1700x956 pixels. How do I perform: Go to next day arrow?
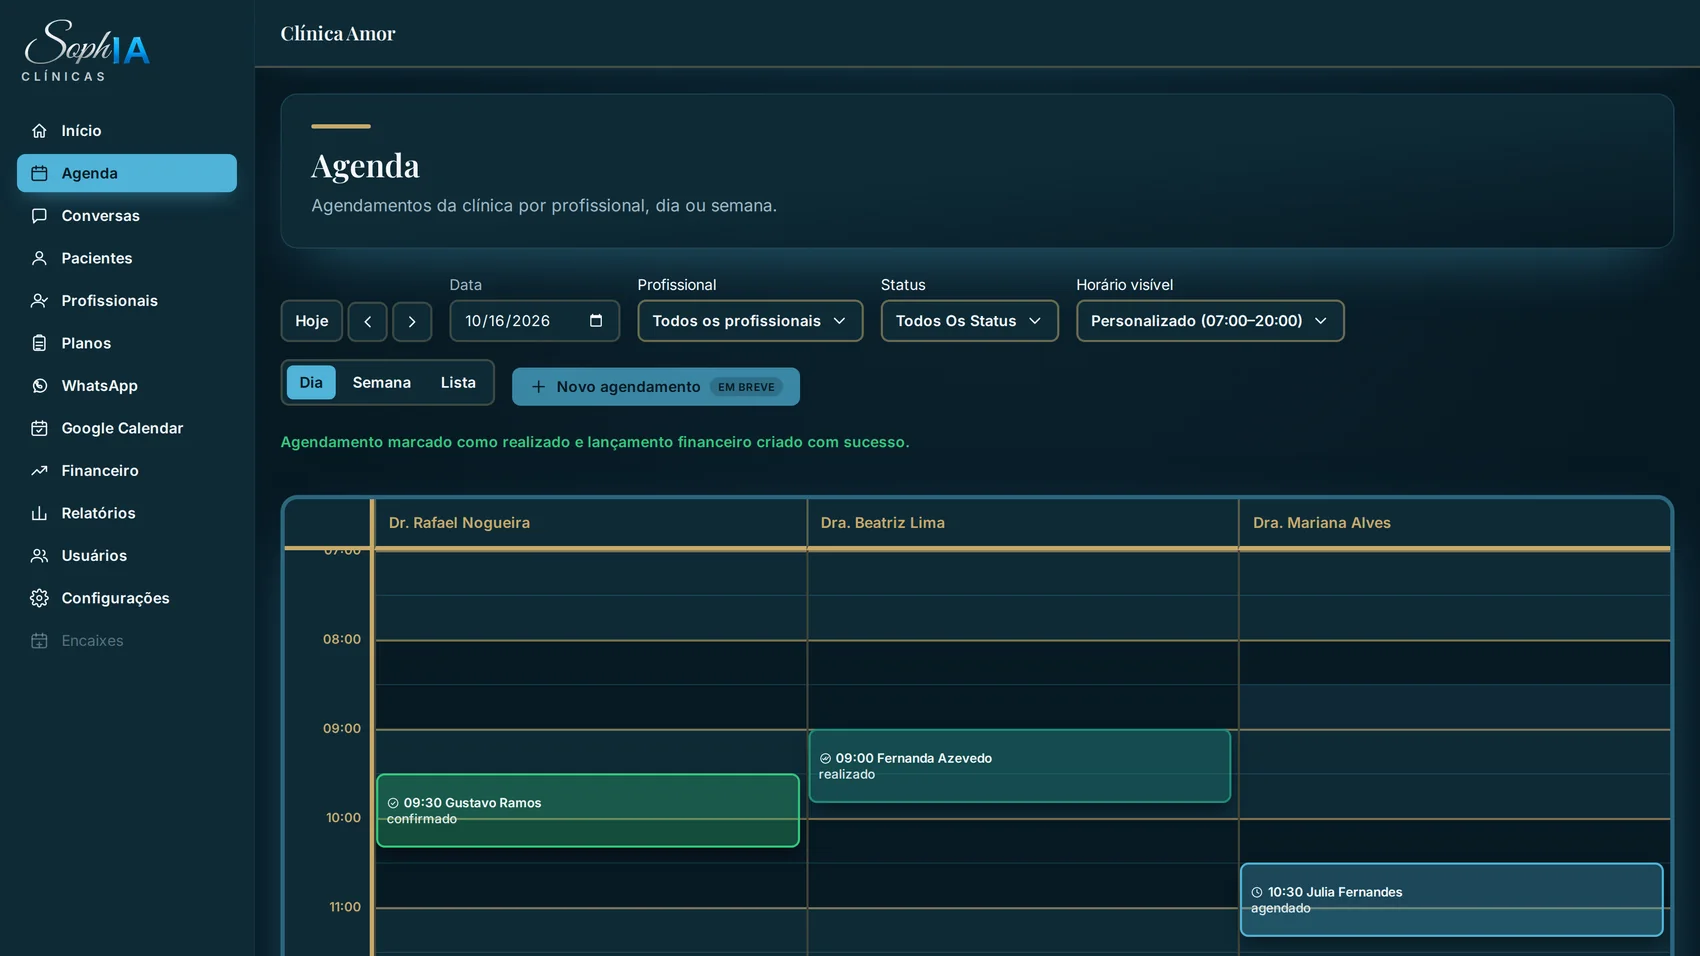pos(412,322)
